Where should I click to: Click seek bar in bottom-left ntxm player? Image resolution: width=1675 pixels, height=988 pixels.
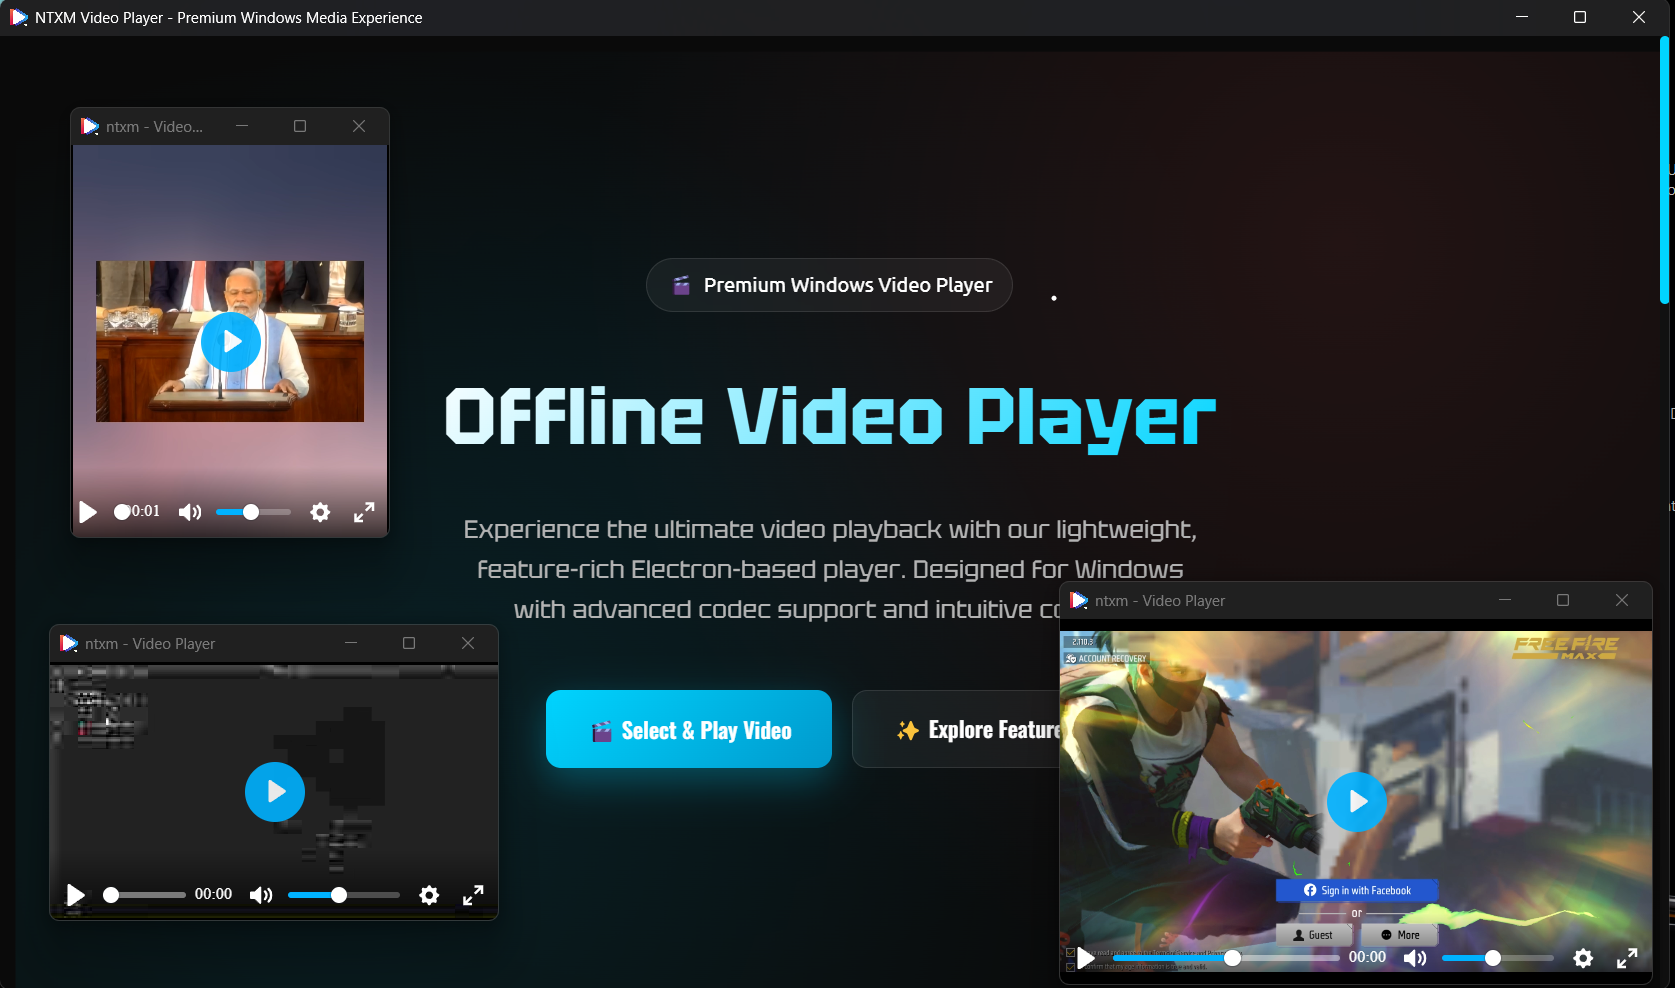point(145,895)
